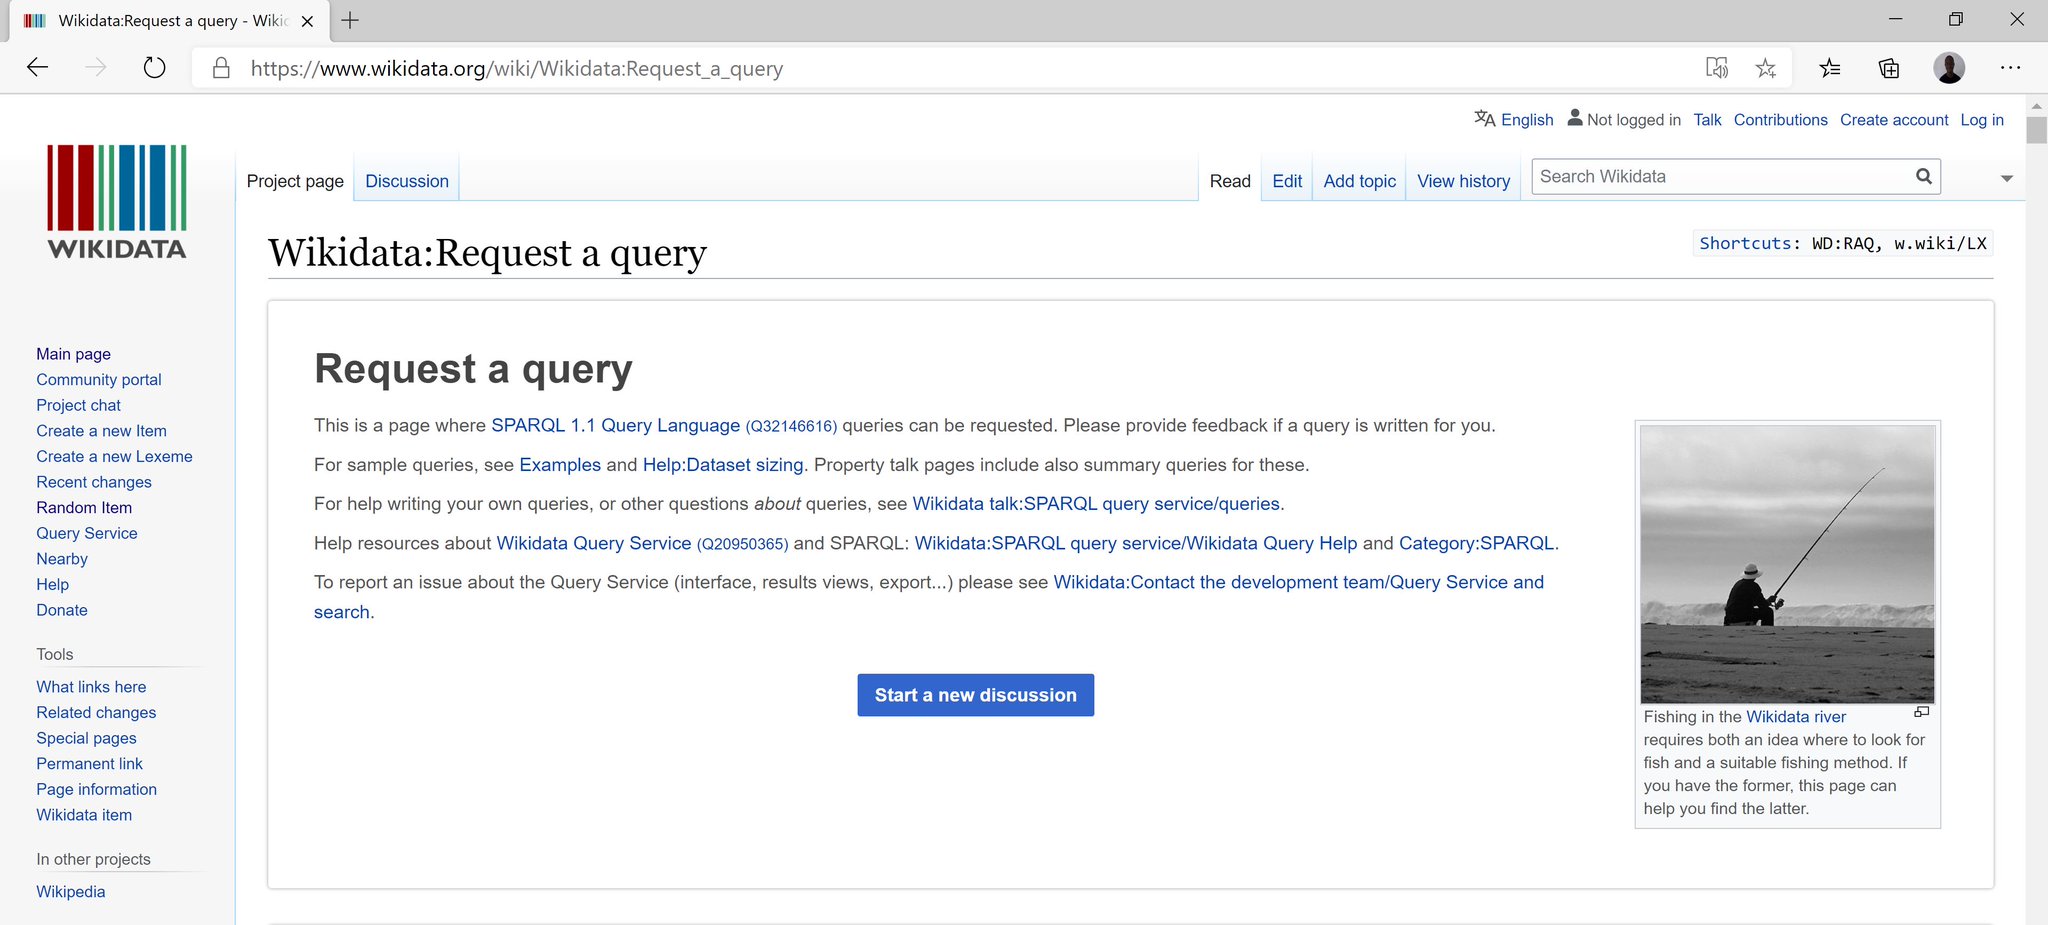Open the Read aloud icon
The image size is (2048, 925).
[x=1717, y=68]
